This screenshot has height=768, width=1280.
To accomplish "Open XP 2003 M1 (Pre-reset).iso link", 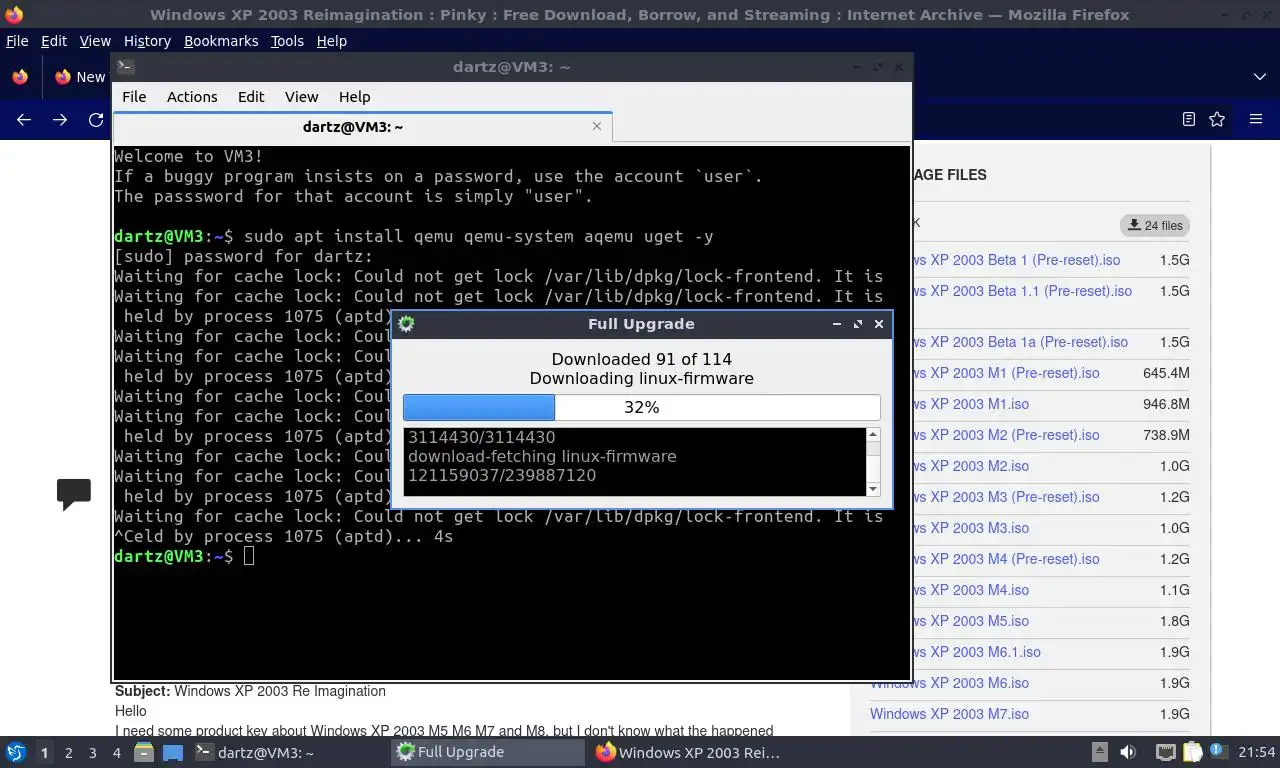I will tap(1005, 373).
